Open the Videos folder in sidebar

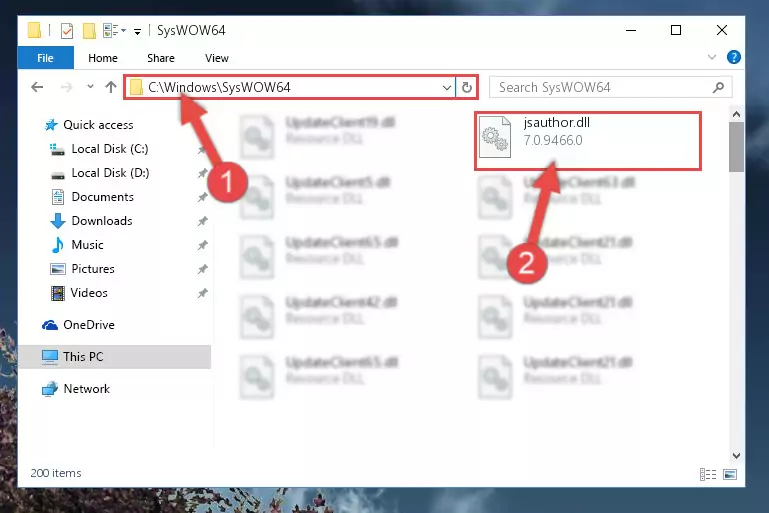coord(89,293)
